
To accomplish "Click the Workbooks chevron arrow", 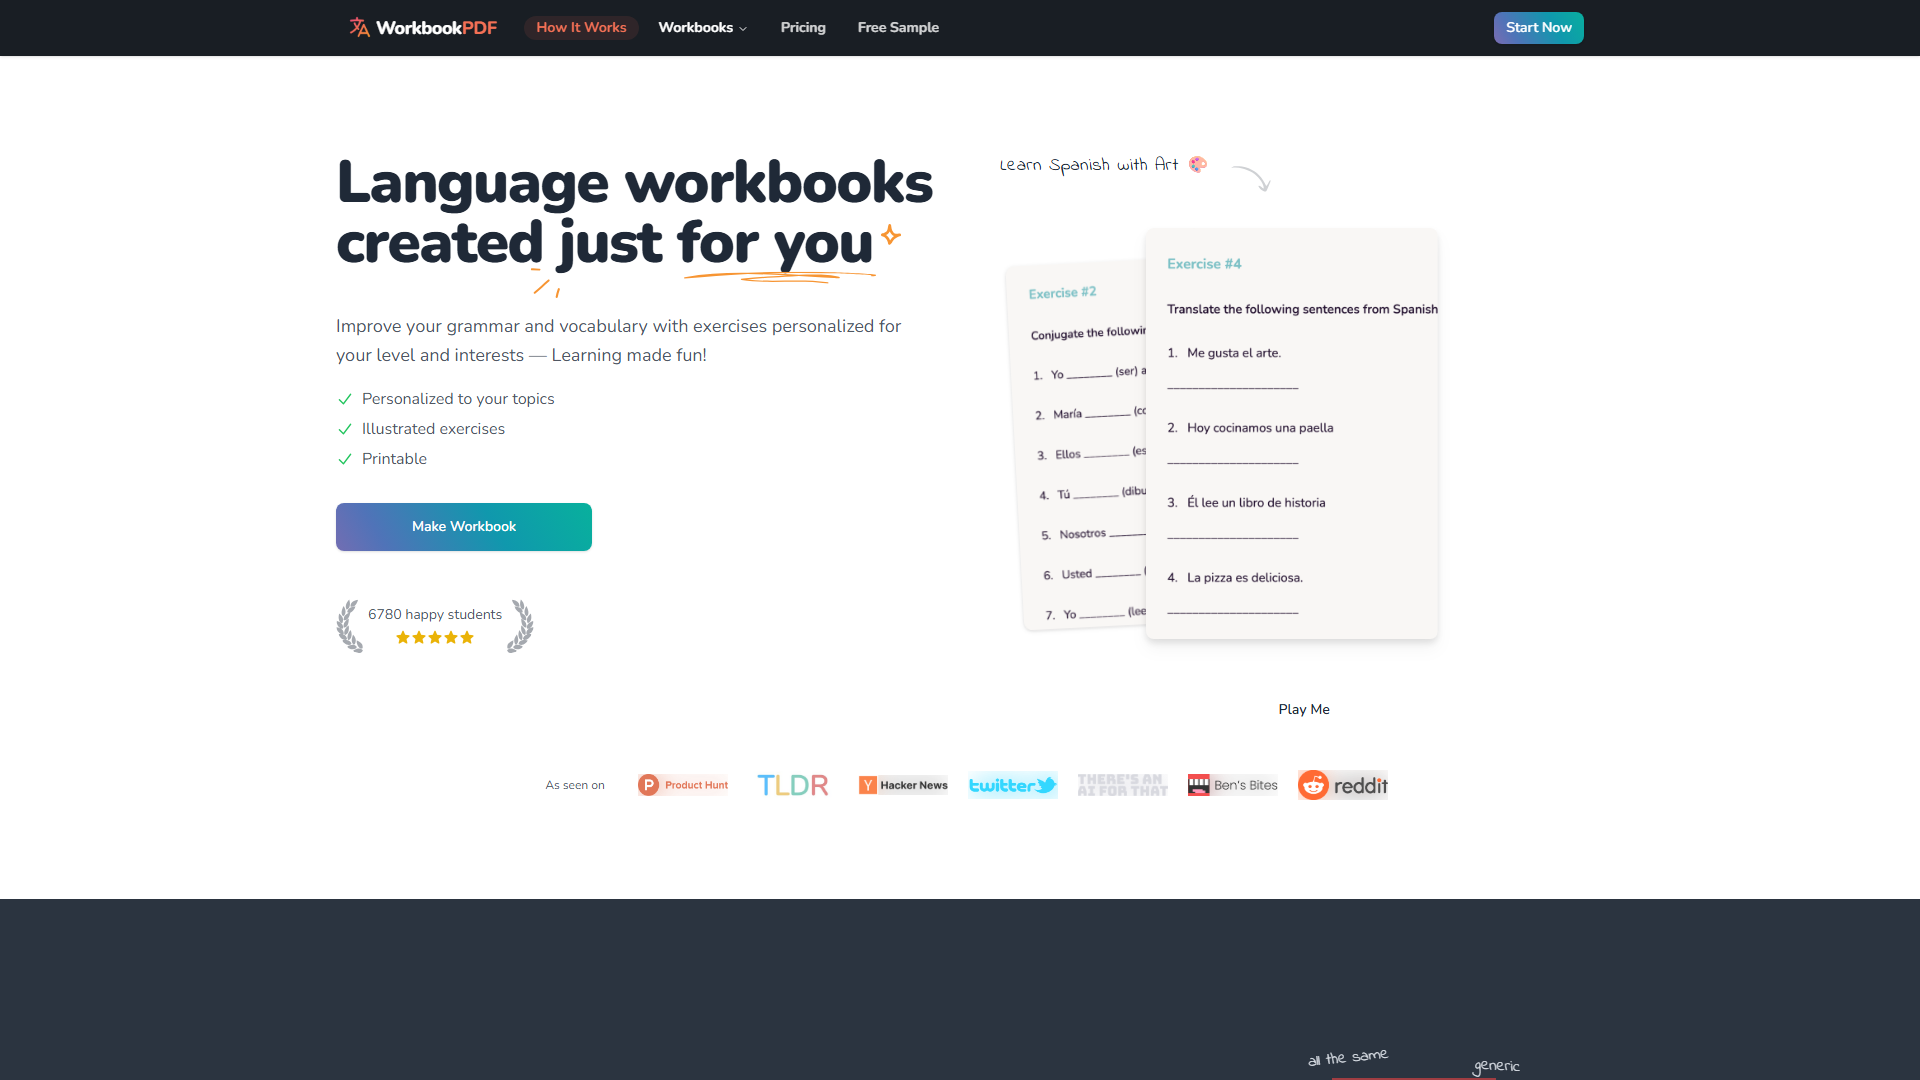I will 743,29.
